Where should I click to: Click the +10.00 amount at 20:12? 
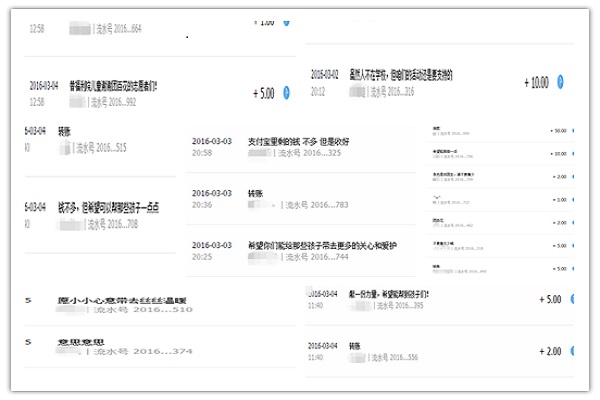tap(536, 82)
